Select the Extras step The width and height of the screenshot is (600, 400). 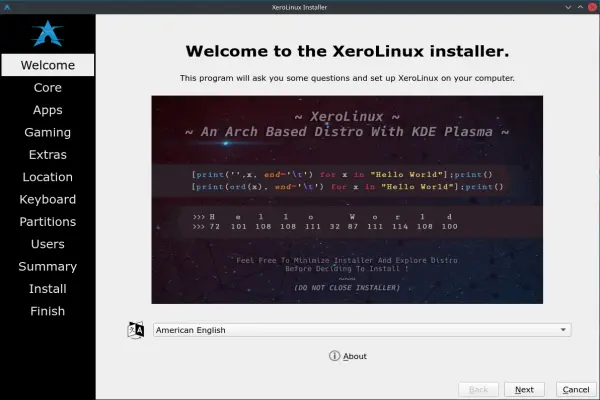[x=48, y=155]
